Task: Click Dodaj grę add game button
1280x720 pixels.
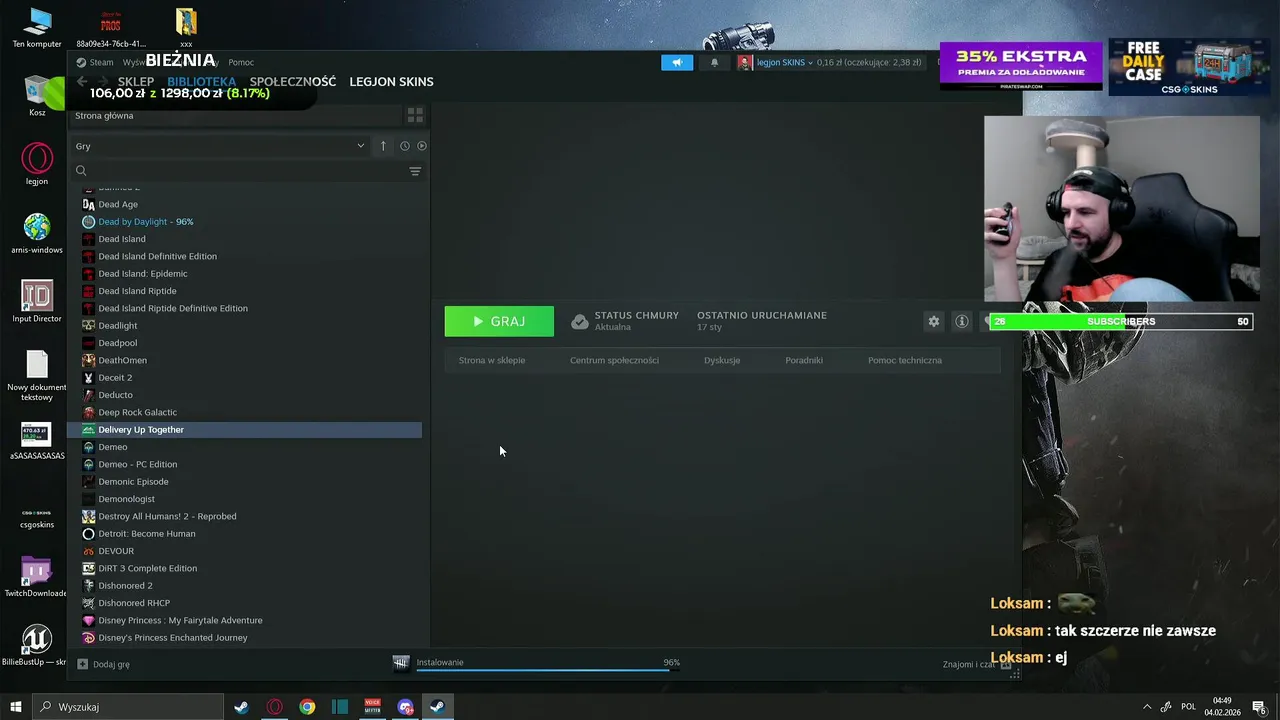Action: tap(104, 664)
